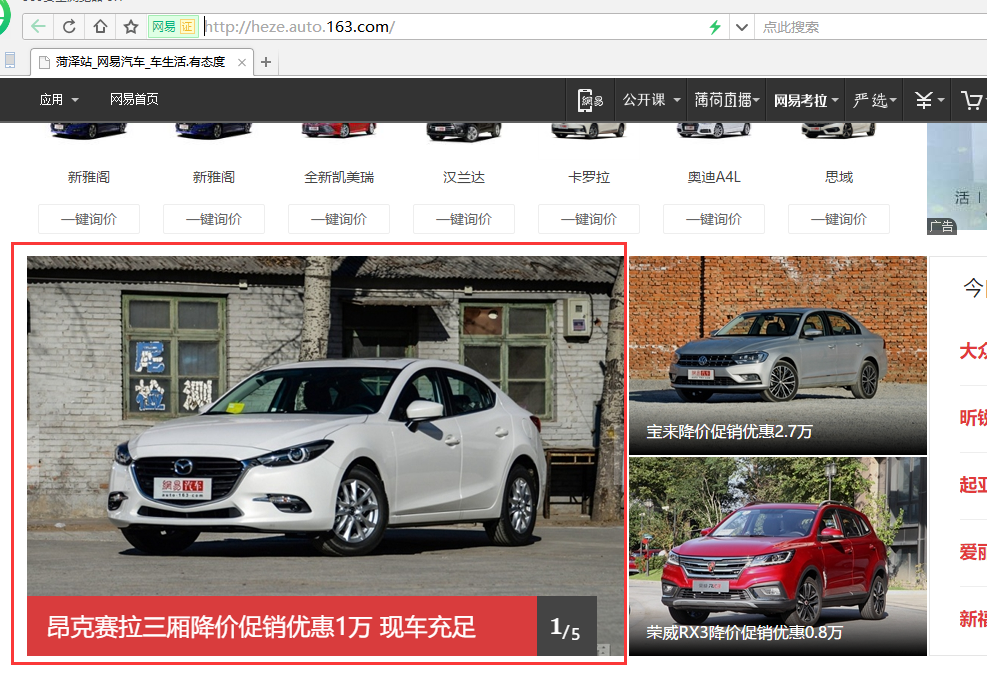Focus the heze.auto.163.com address field
This screenshot has width=987, height=675.
[x=454, y=27]
